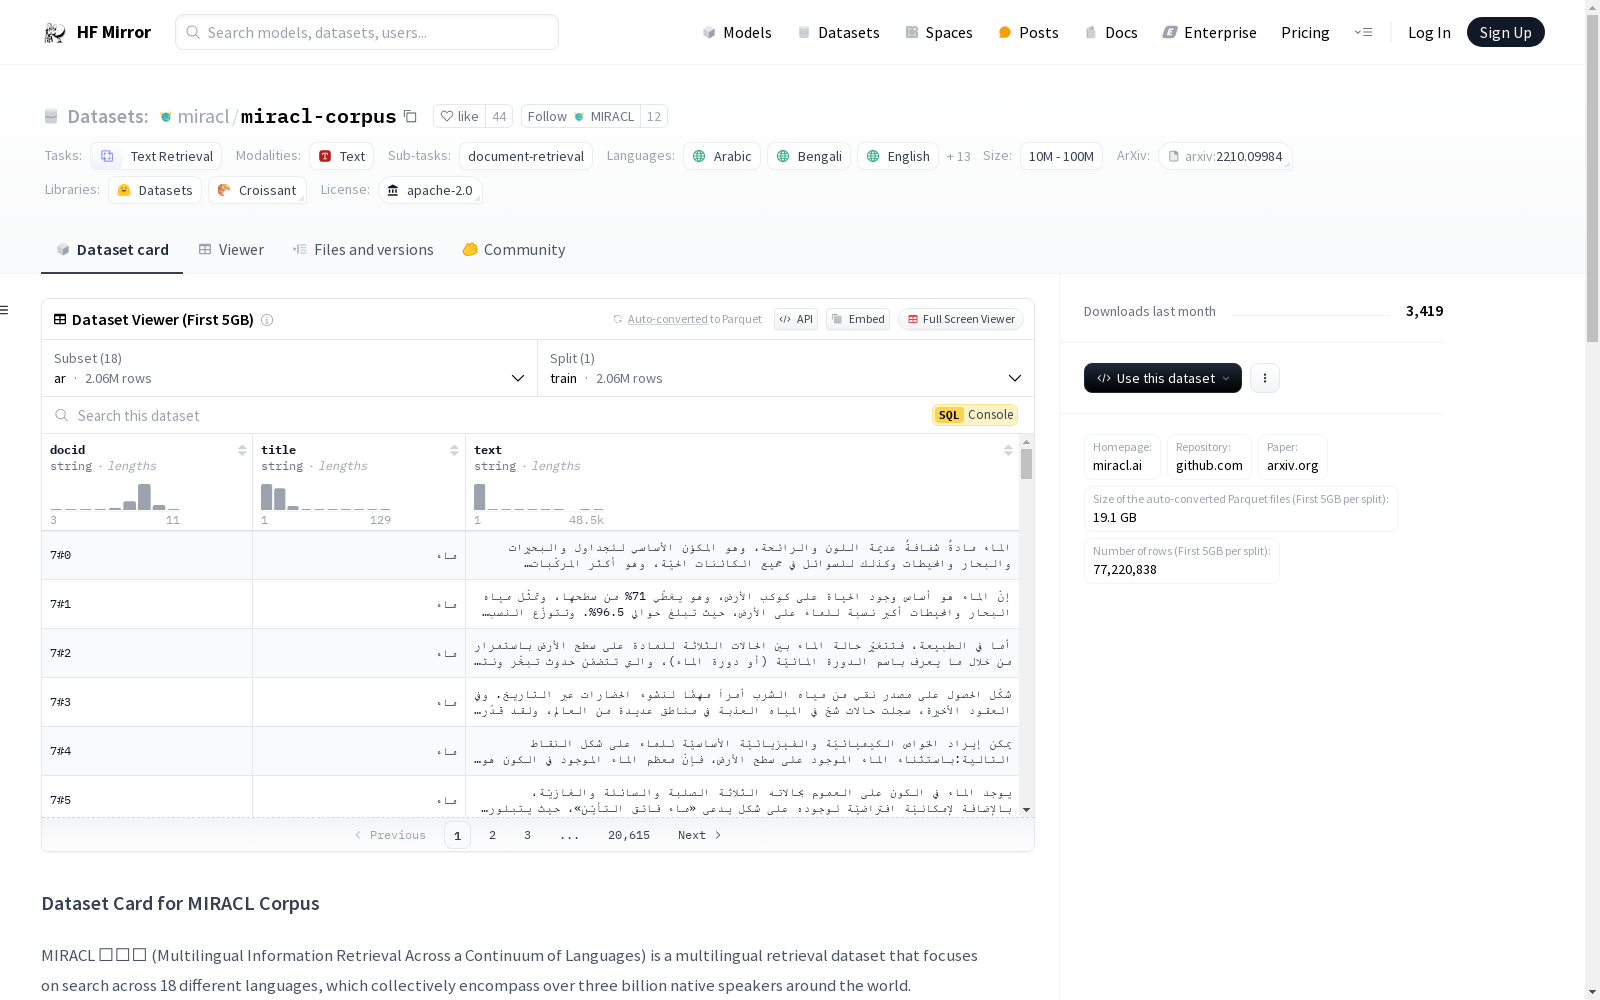The height and width of the screenshot is (1000, 1600).
Task: Open the miracl owner link
Action: [203, 116]
